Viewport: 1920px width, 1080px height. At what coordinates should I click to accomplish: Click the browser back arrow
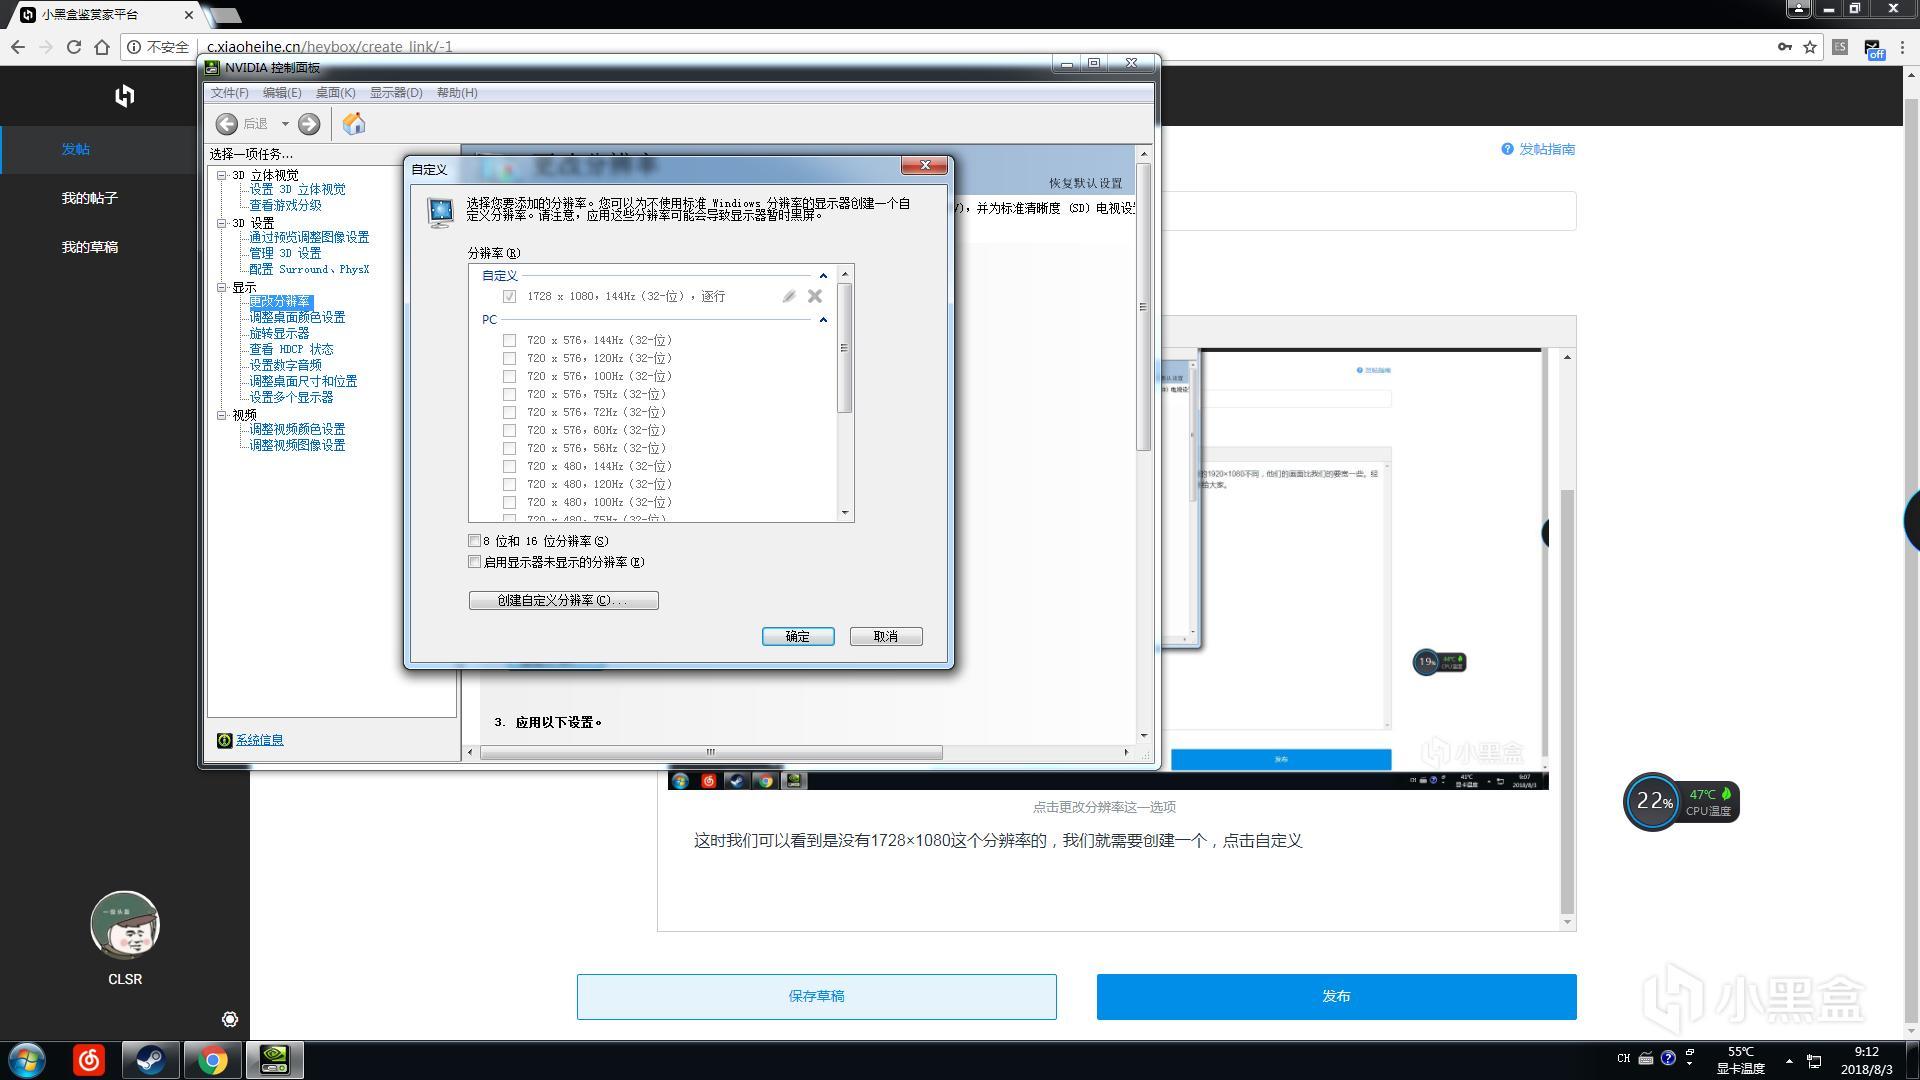coord(18,47)
